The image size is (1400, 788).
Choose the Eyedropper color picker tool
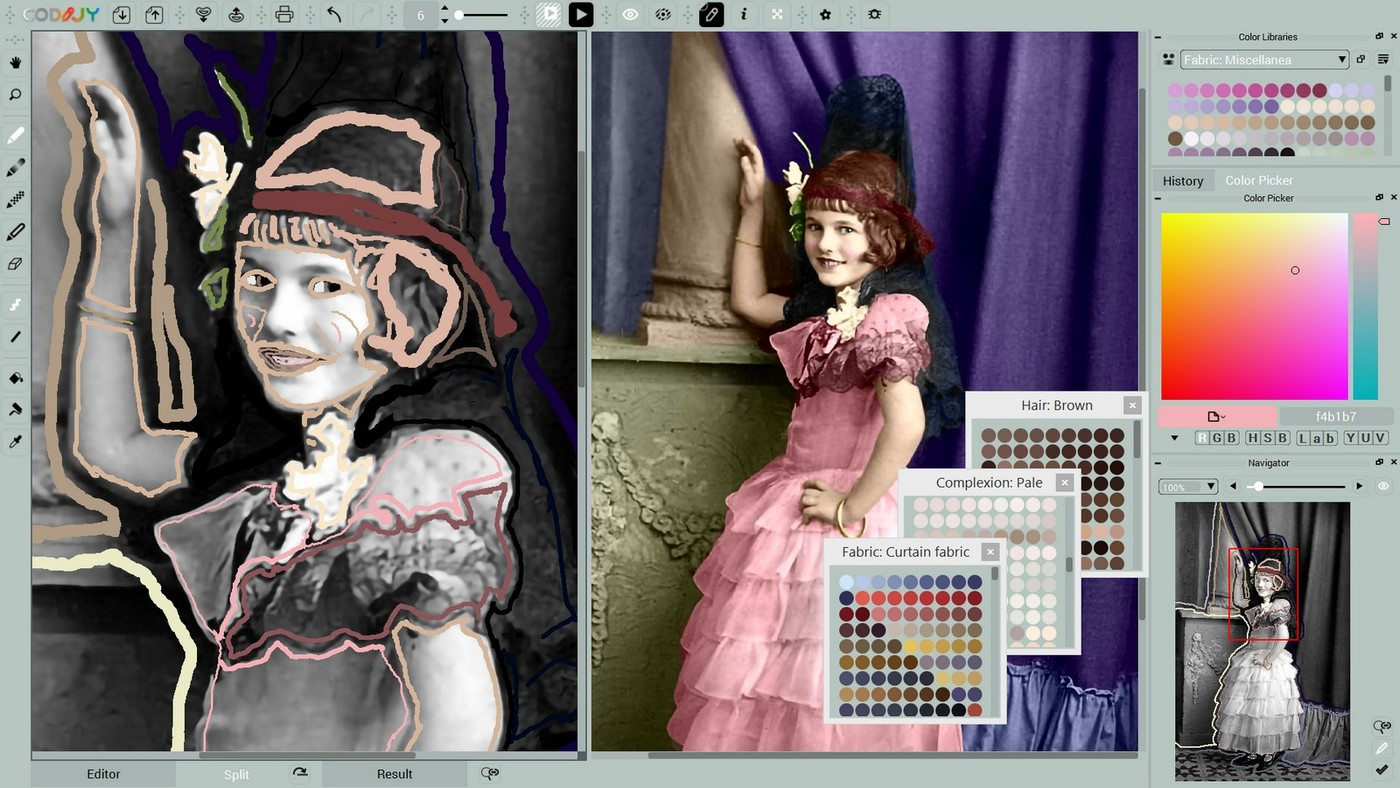click(x=15, y=441)
